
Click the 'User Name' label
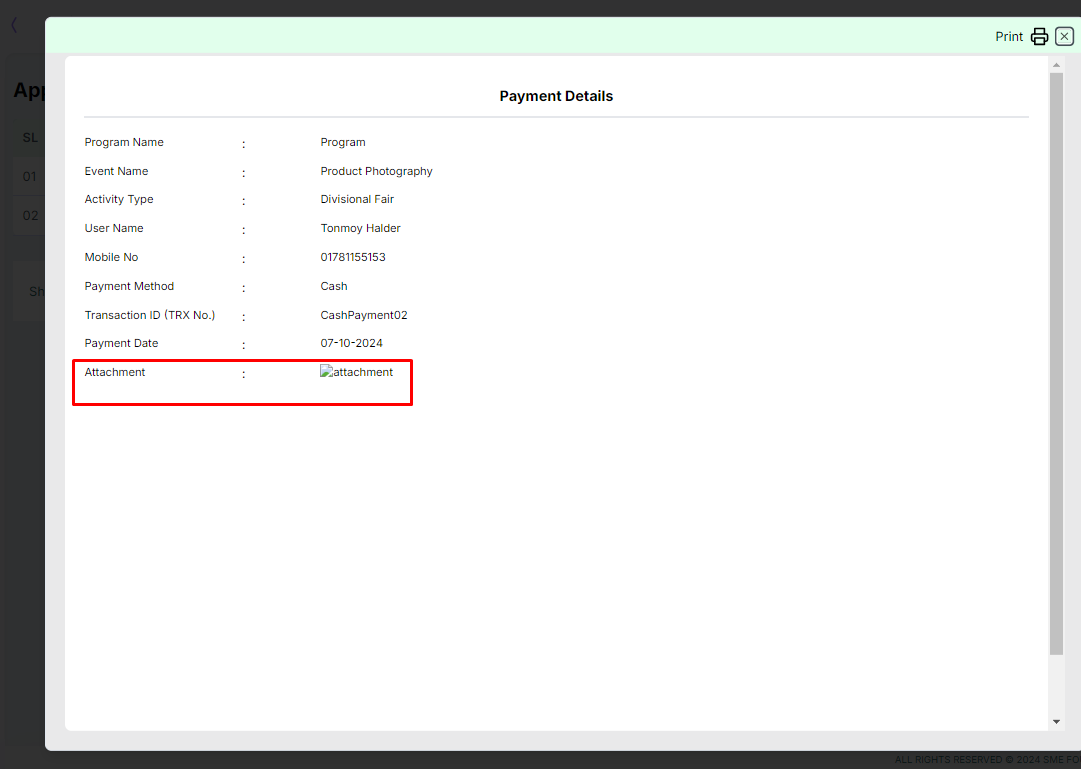[114, 228]
